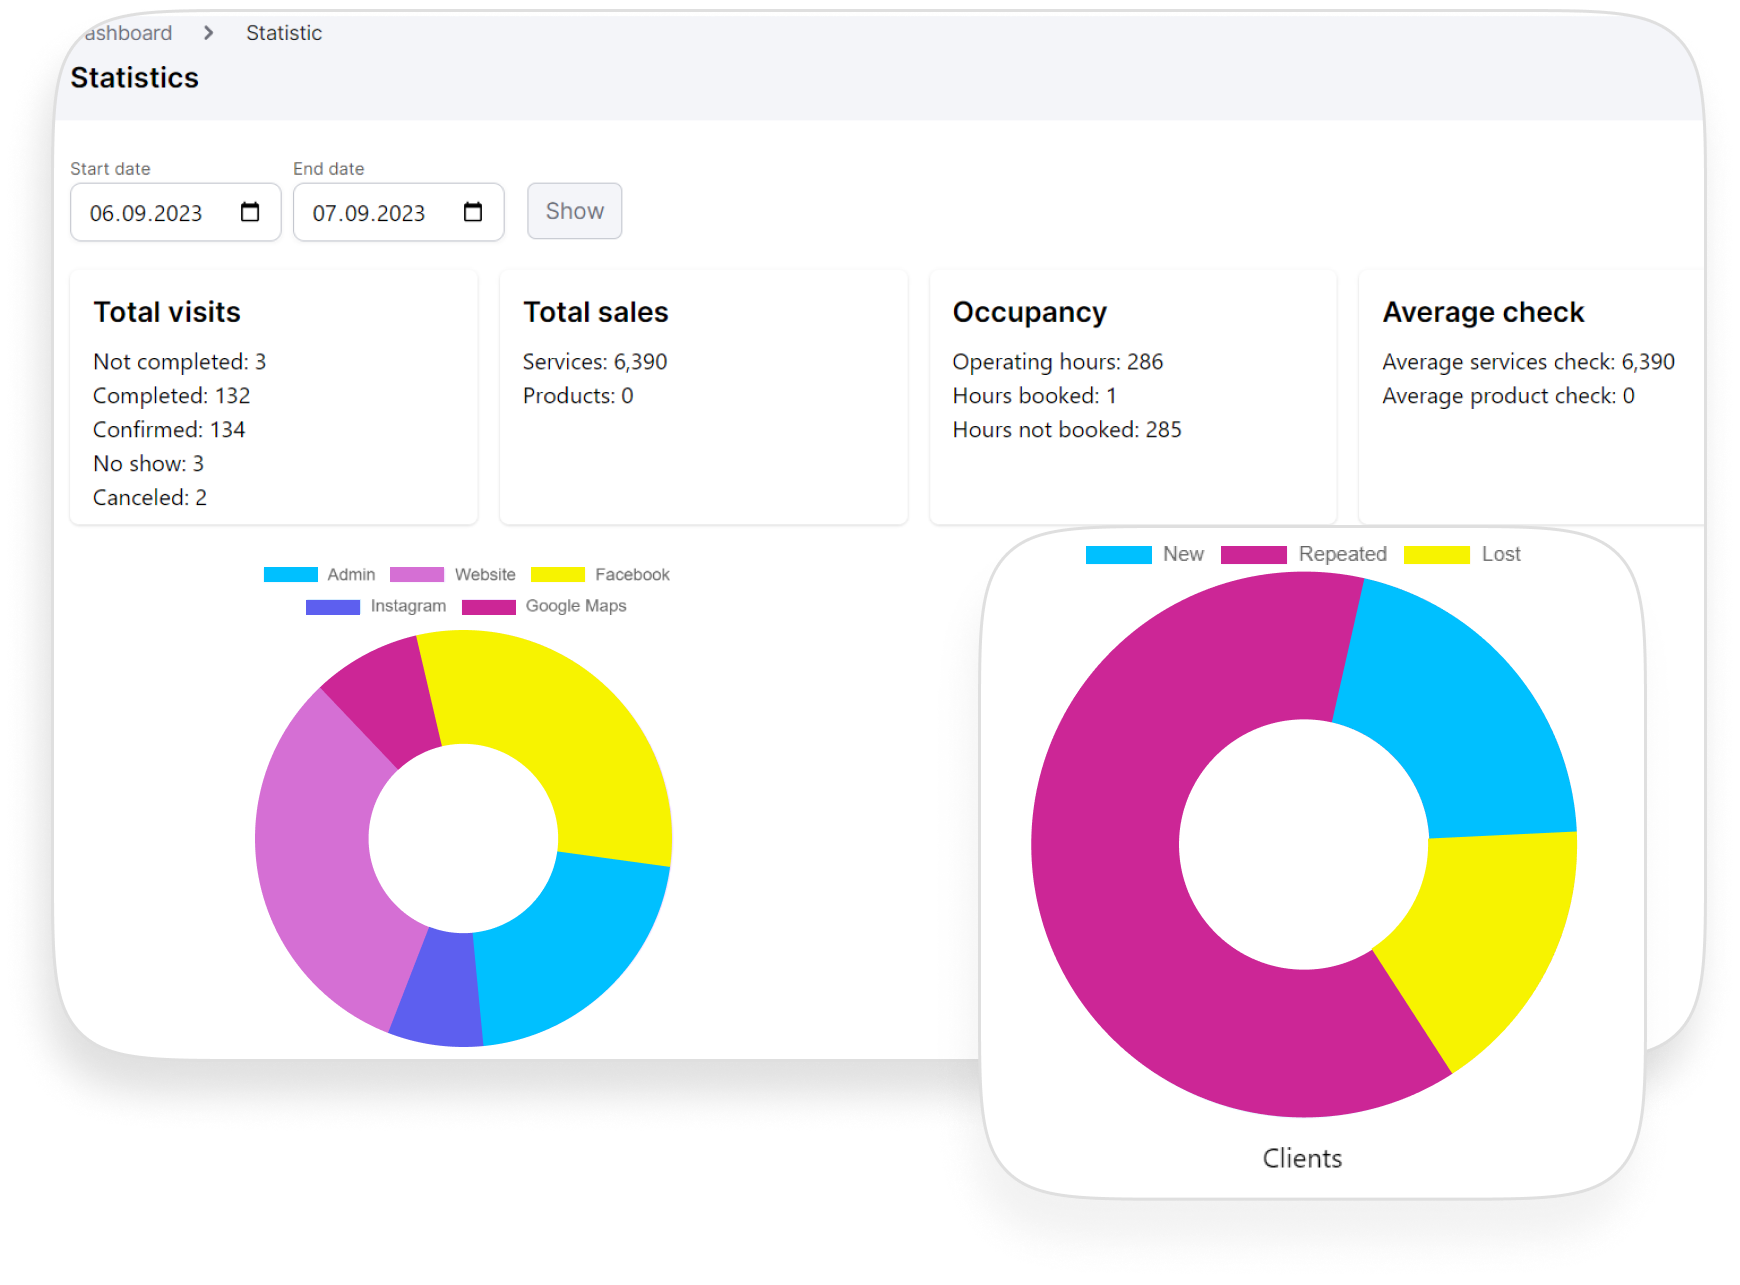Select the Statistic breadcrumb item
This screenshot has width=1740, height=1285.
pyautogui.click(x=284, y=33)
